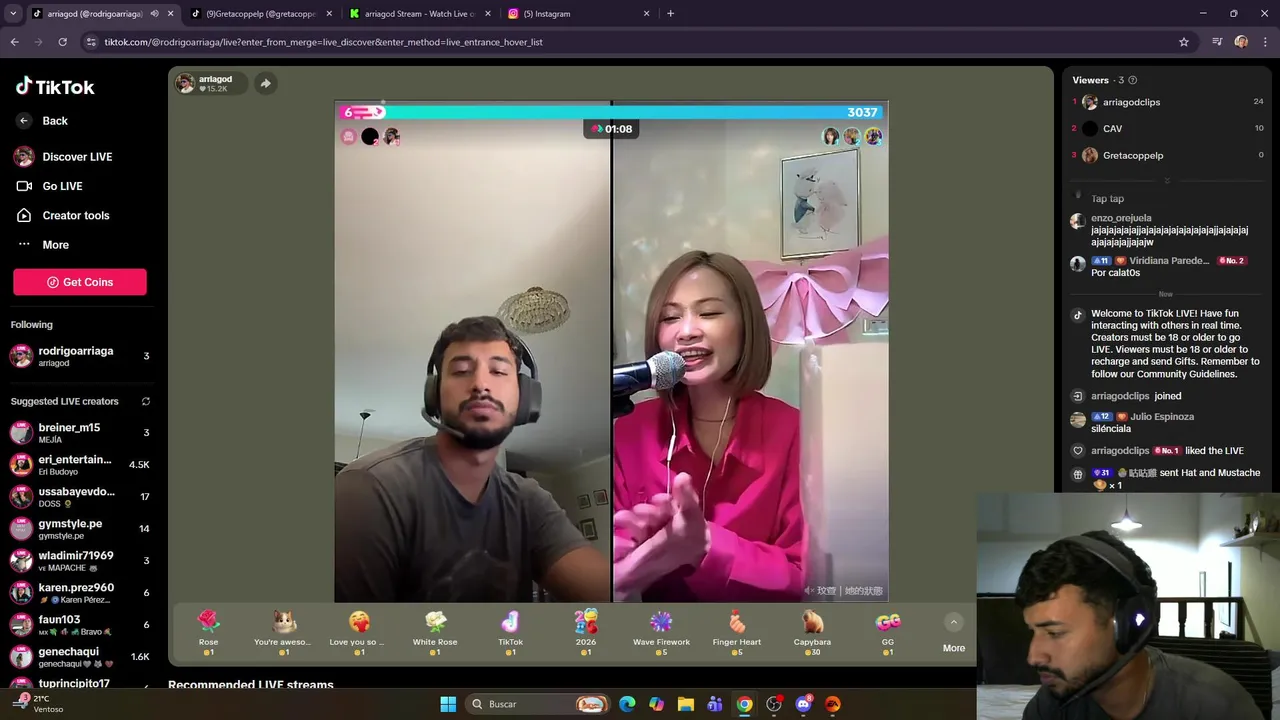
Task: Open enzo_orejuela chat profile
Action: point(1121,218)
